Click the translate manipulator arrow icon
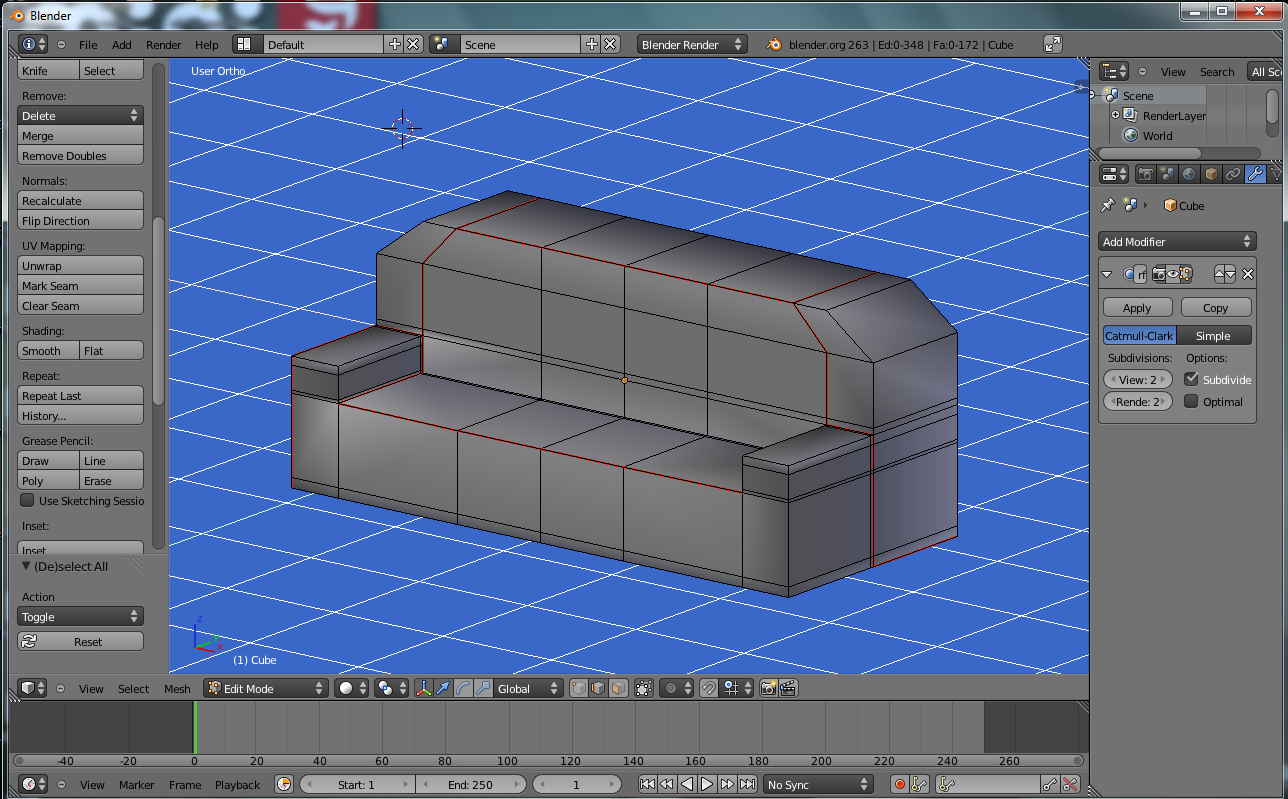 (x=443, y=688)
